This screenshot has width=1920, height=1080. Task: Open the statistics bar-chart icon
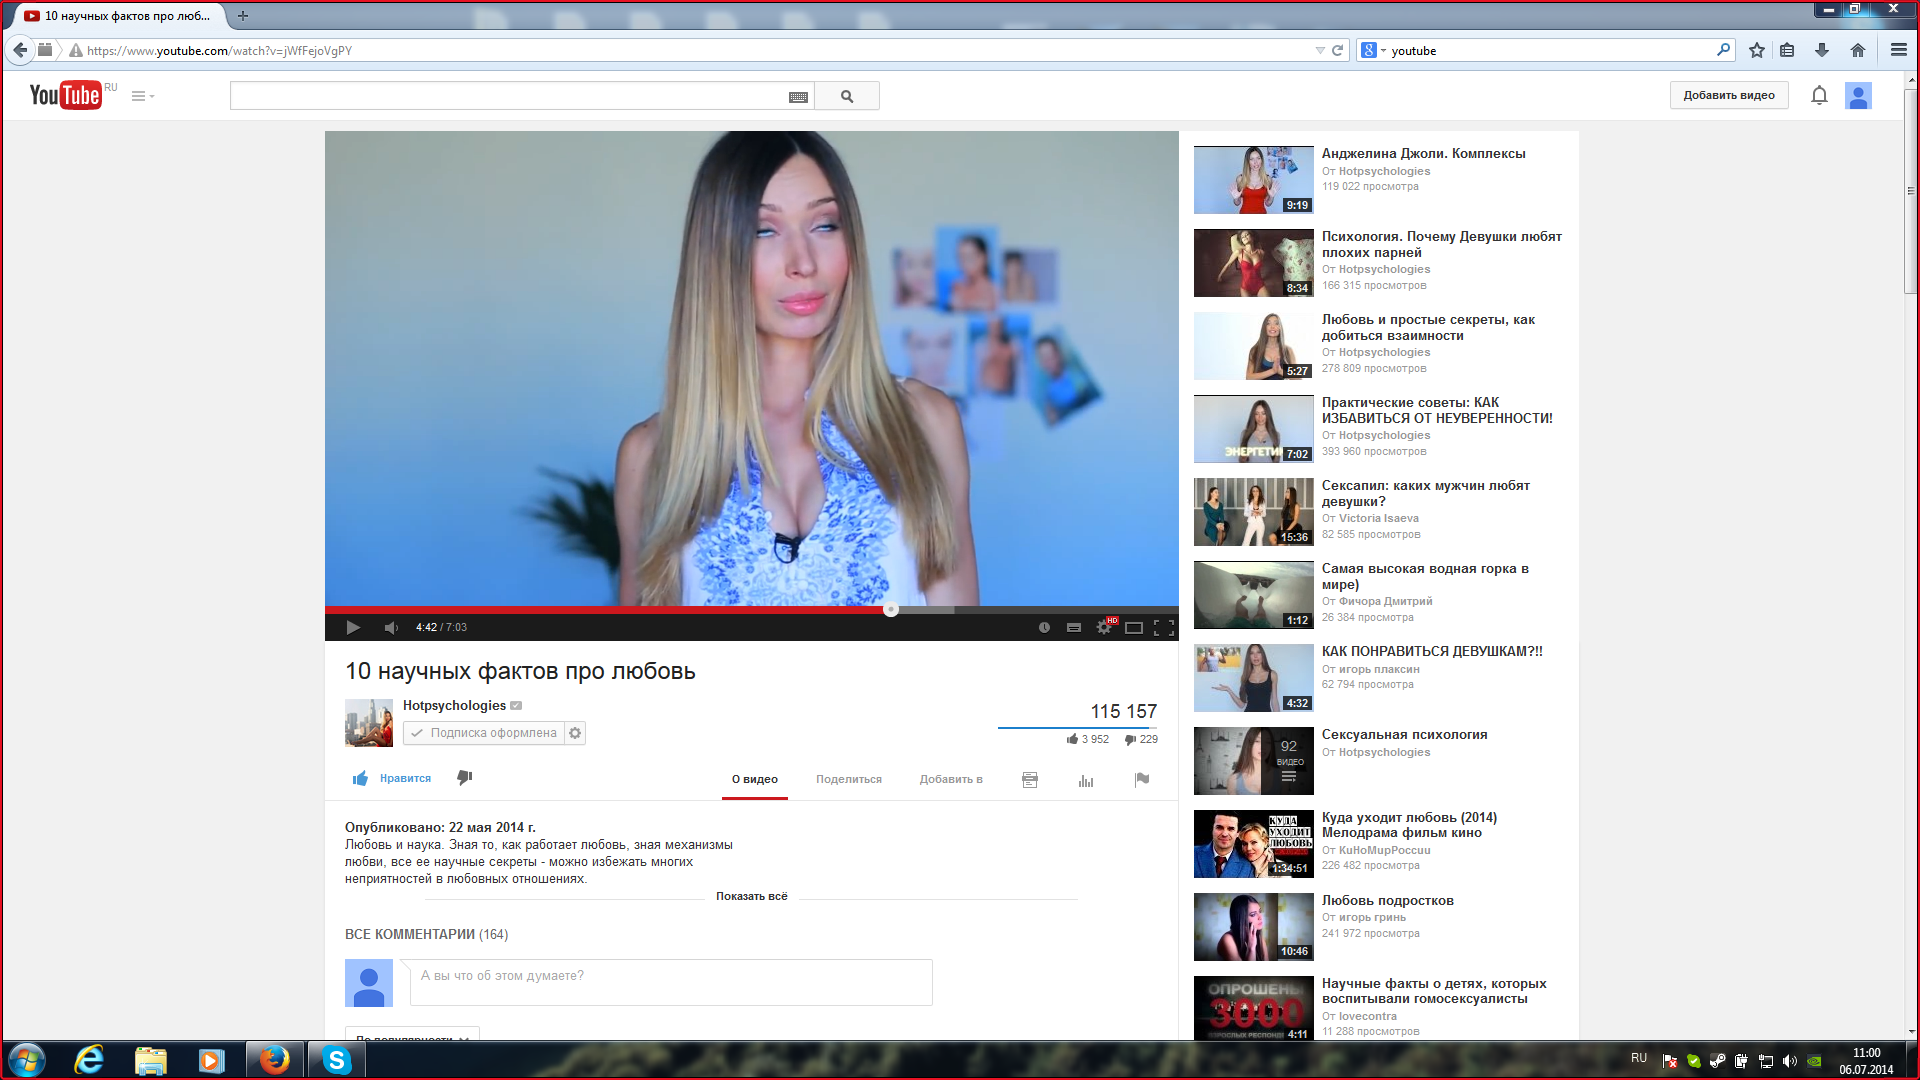[1086, 779]
